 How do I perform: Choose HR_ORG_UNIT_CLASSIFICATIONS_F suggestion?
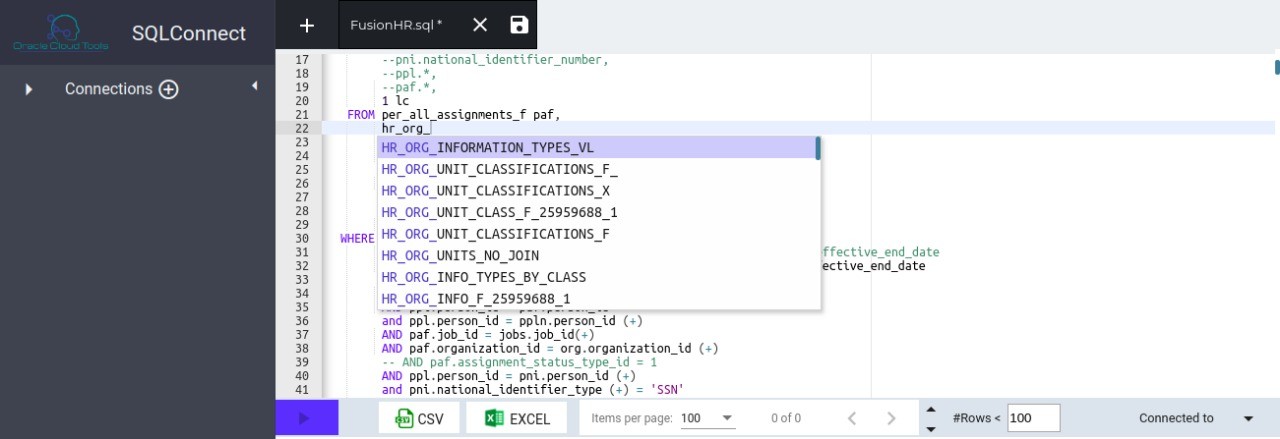[x=598, y=234]
